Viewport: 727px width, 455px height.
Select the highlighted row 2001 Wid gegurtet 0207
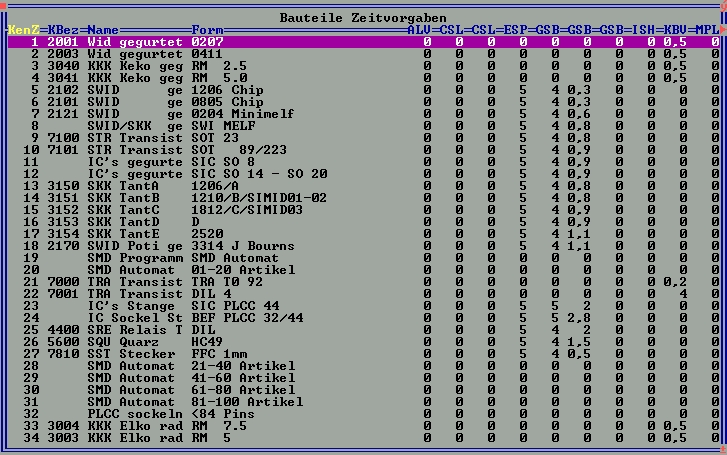150,43
